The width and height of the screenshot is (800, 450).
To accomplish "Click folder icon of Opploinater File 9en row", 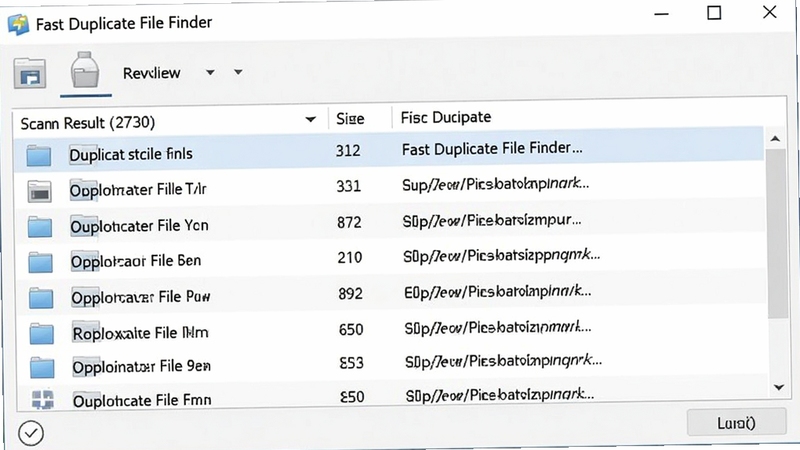I will click(42, 368).
